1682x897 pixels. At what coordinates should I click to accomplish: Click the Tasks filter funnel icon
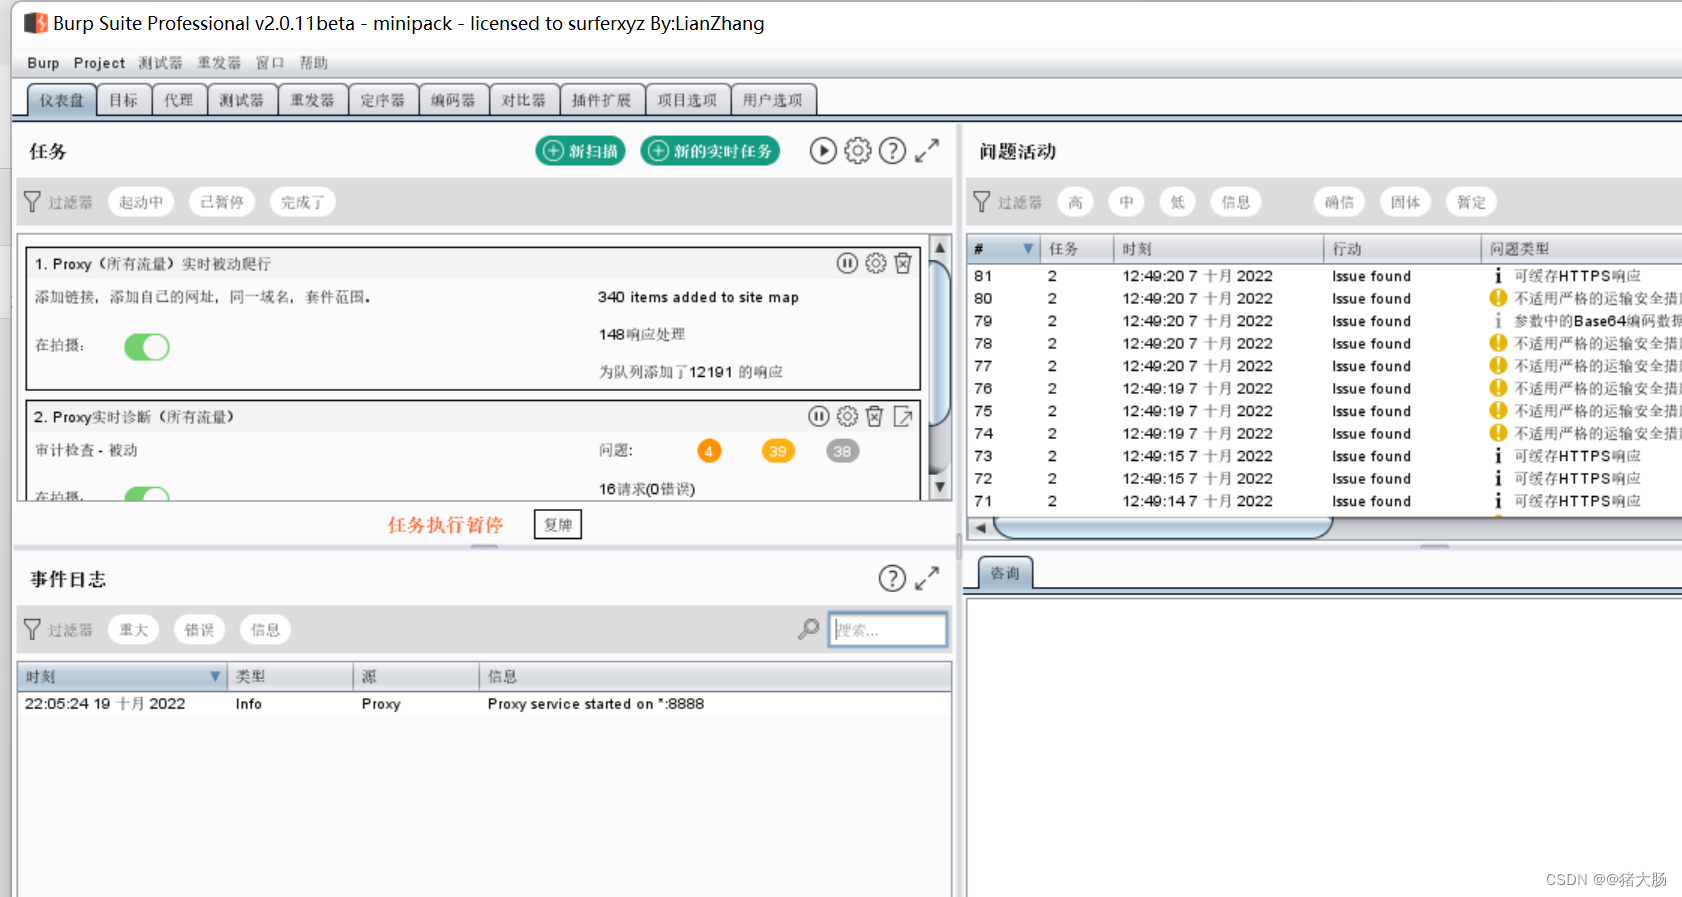point(32,202)
